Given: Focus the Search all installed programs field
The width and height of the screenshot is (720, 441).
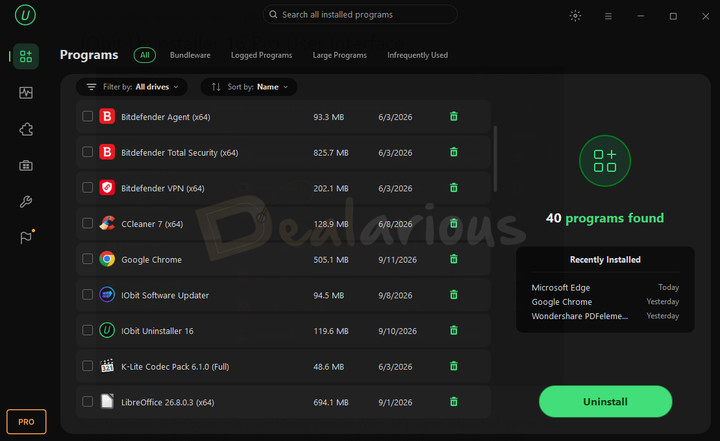Looking at the screenshot, I should coord(360,15).
